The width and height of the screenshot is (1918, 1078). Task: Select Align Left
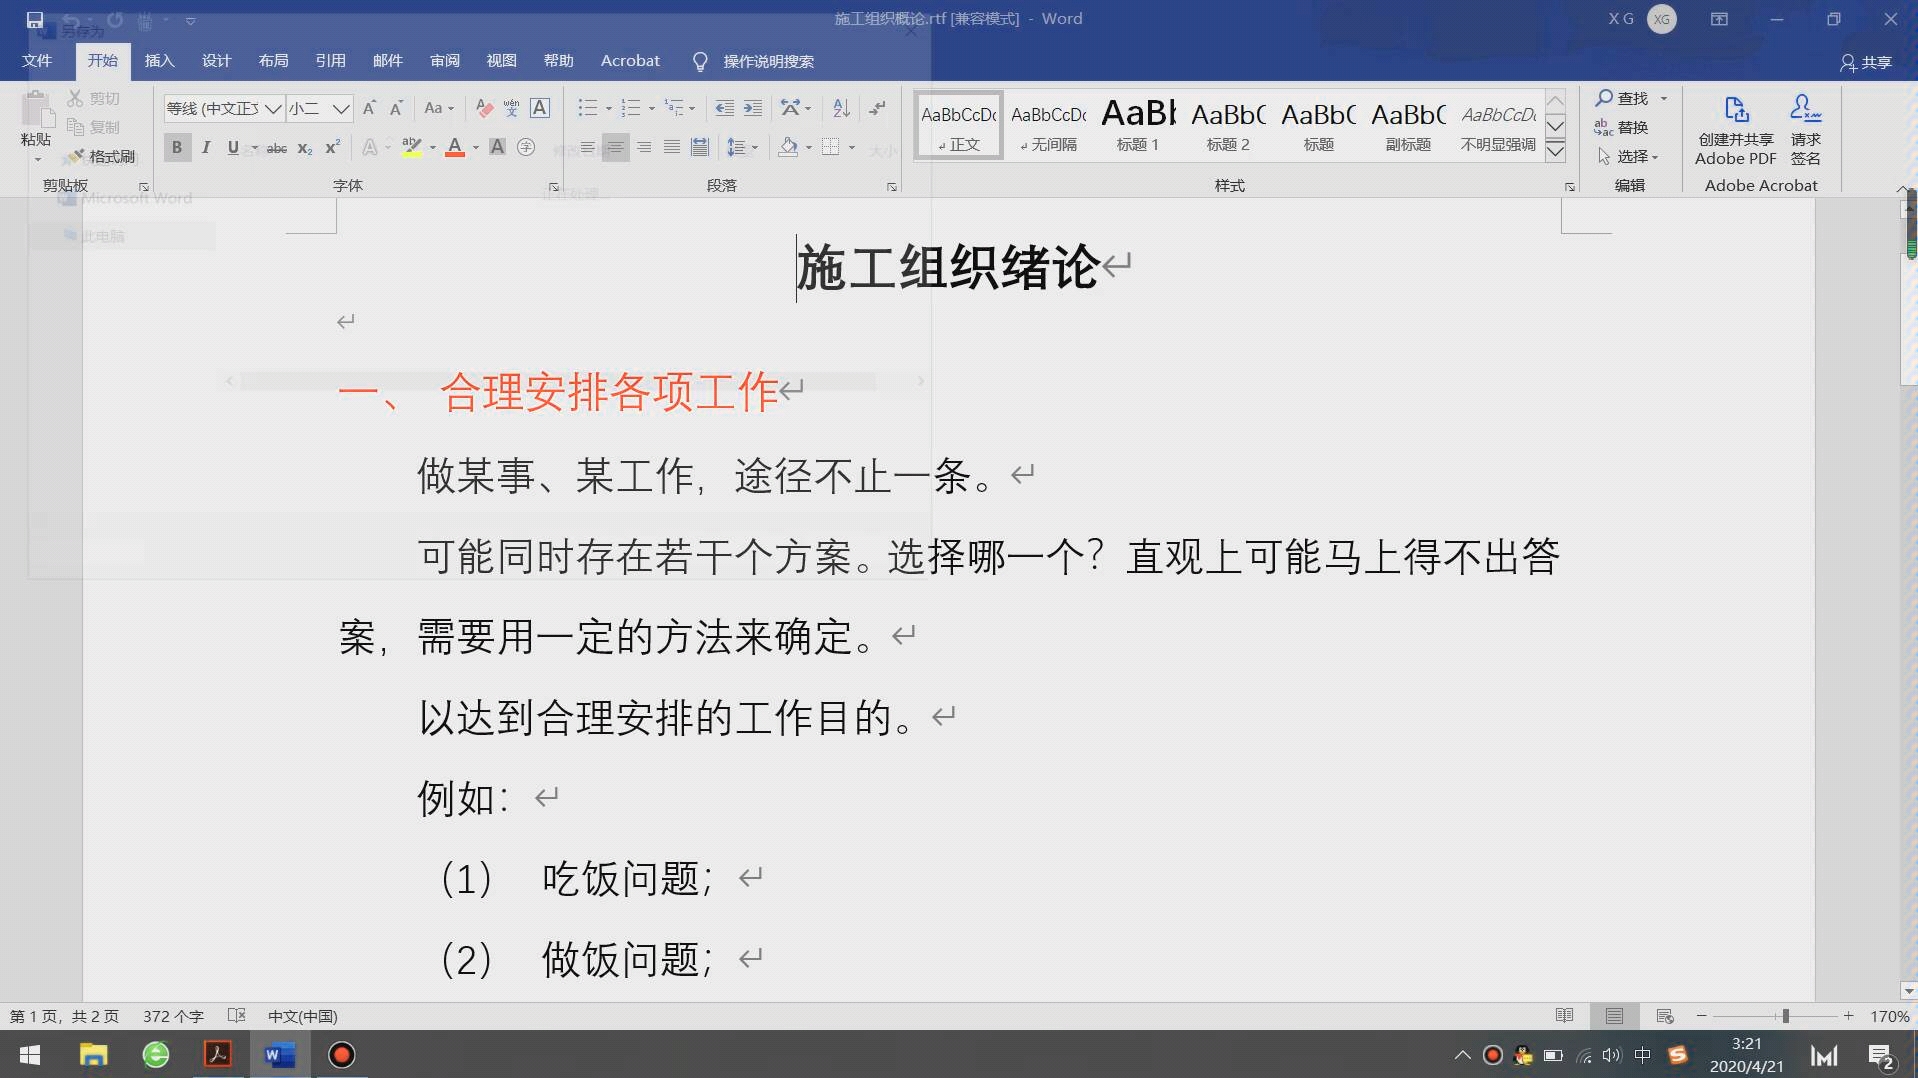point(588,147)
